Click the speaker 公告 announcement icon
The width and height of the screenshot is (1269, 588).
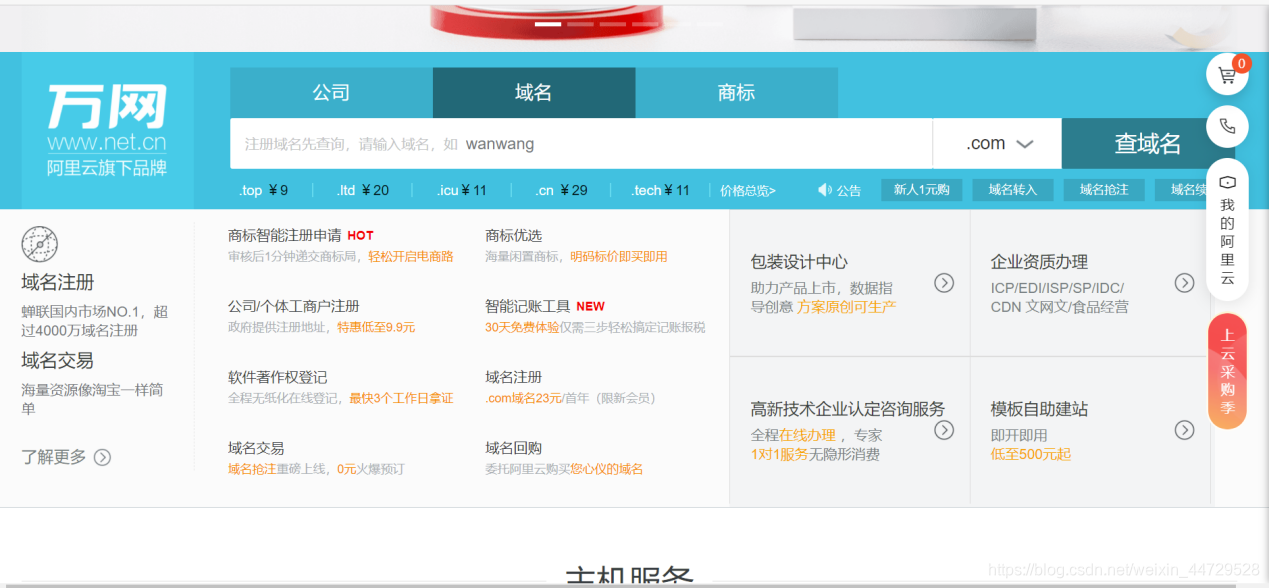tap(825, 190)
